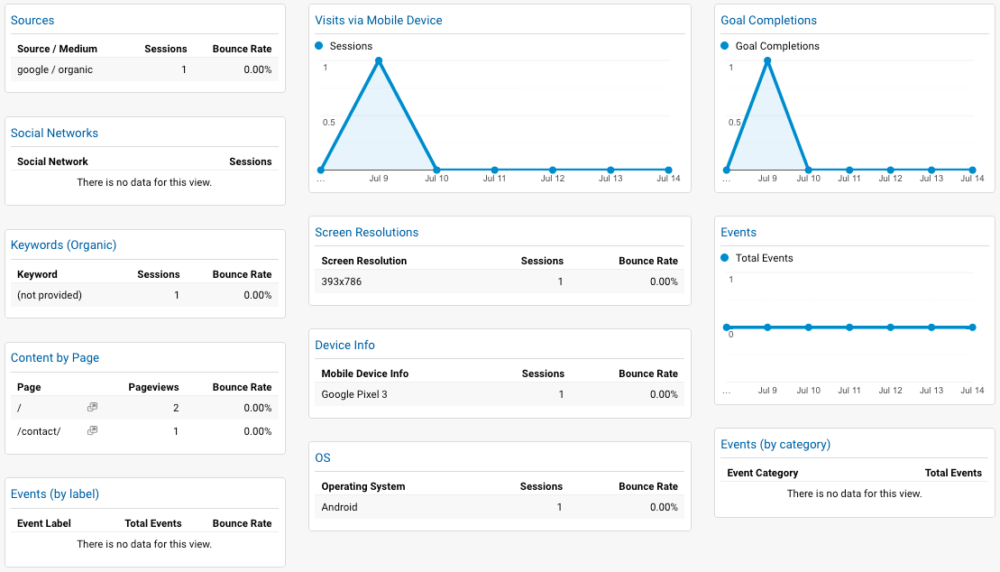The height and width of the screenshot is (572, 1000).
Task: Click the Goal Completions legend dot
Action: pyautogui.click(x=726, y=46)
